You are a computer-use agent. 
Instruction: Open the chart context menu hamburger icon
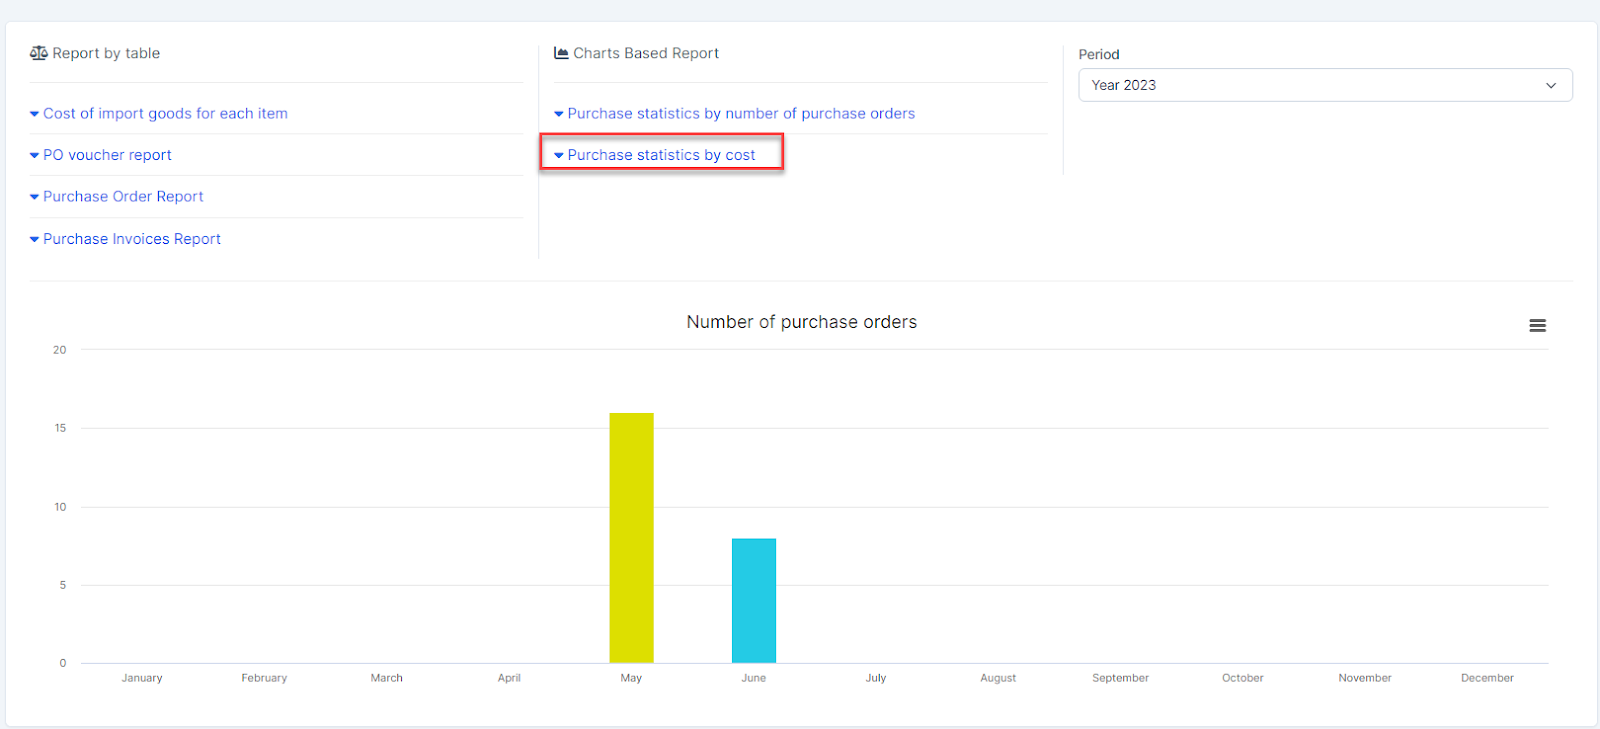coord(1537,326)
